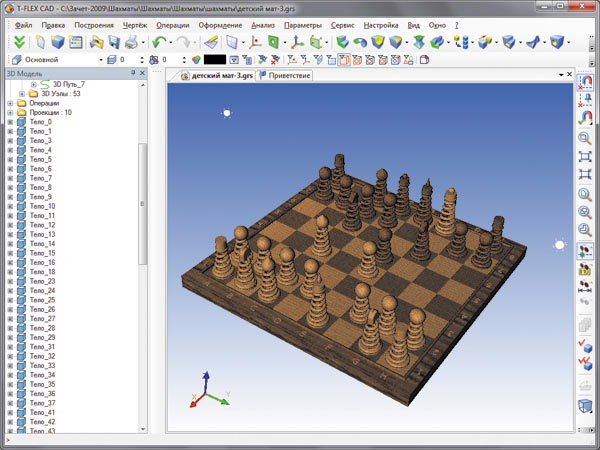This screenshot has height=450, width=600.
Task: Toggle the last purple box filter icon
Action: click(x=424, y=60)
